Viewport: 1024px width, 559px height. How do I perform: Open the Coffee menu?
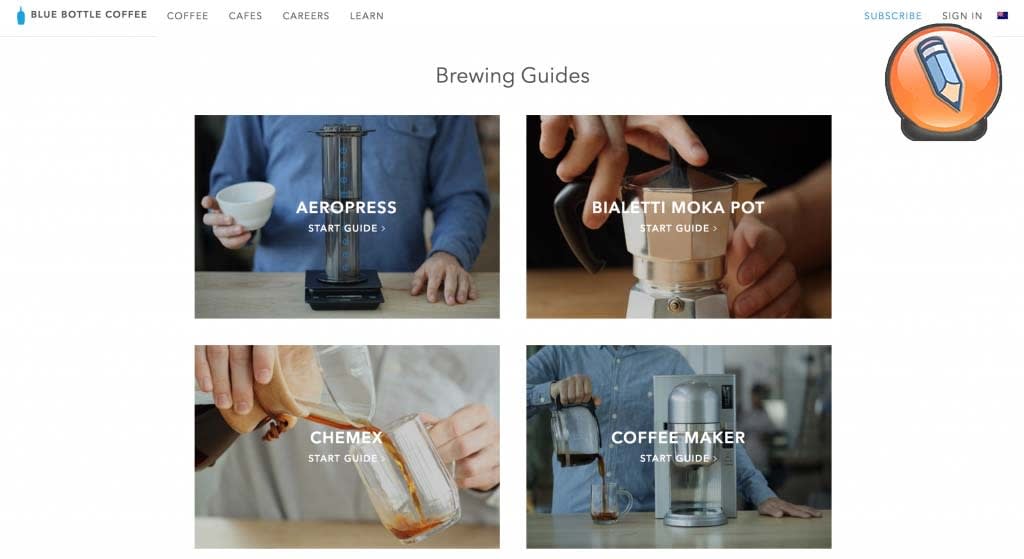tap(187, 16)
